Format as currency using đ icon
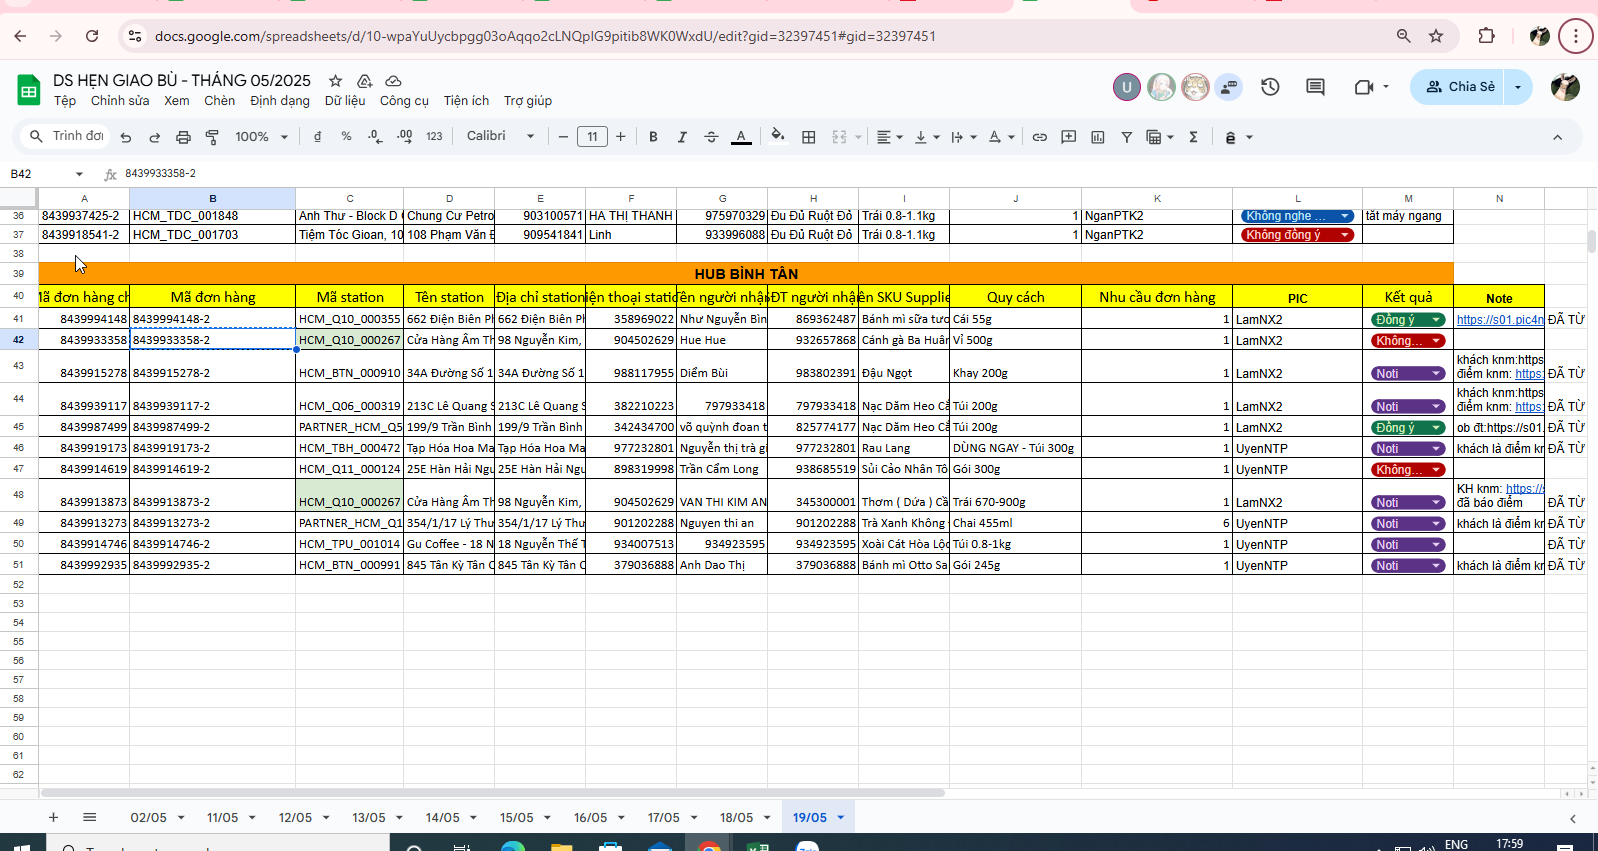This screenshot has height=851, width=1598. (x=318, y=137)
